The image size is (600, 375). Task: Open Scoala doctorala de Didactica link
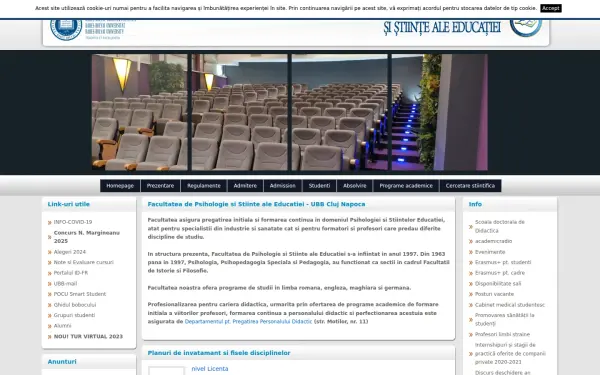500,226
